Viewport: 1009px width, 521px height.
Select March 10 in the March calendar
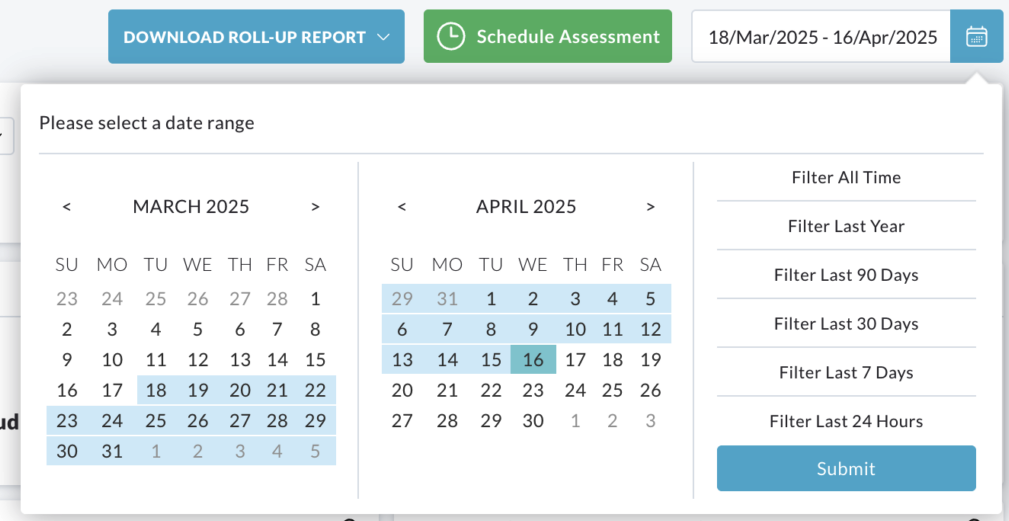tap(112, 360)
